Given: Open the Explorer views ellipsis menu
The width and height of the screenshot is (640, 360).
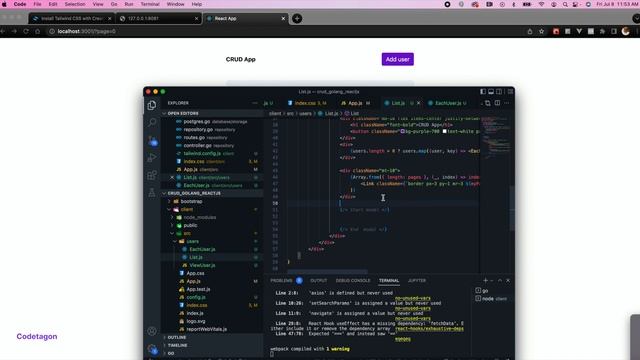Looking at the screenshot, I should tap(255, 103).
